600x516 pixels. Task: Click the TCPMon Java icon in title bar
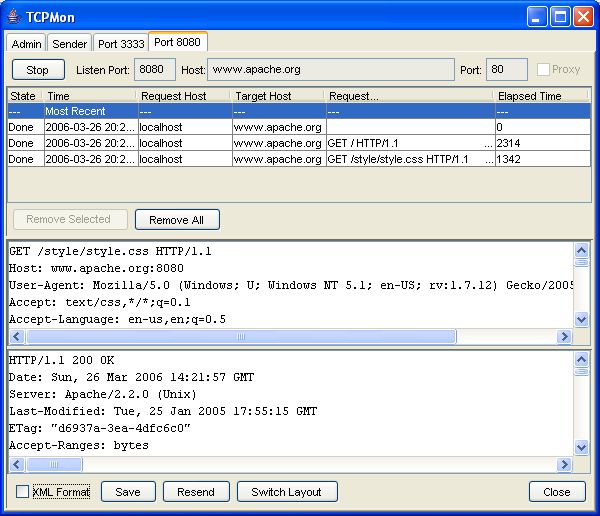click(14, 16)
